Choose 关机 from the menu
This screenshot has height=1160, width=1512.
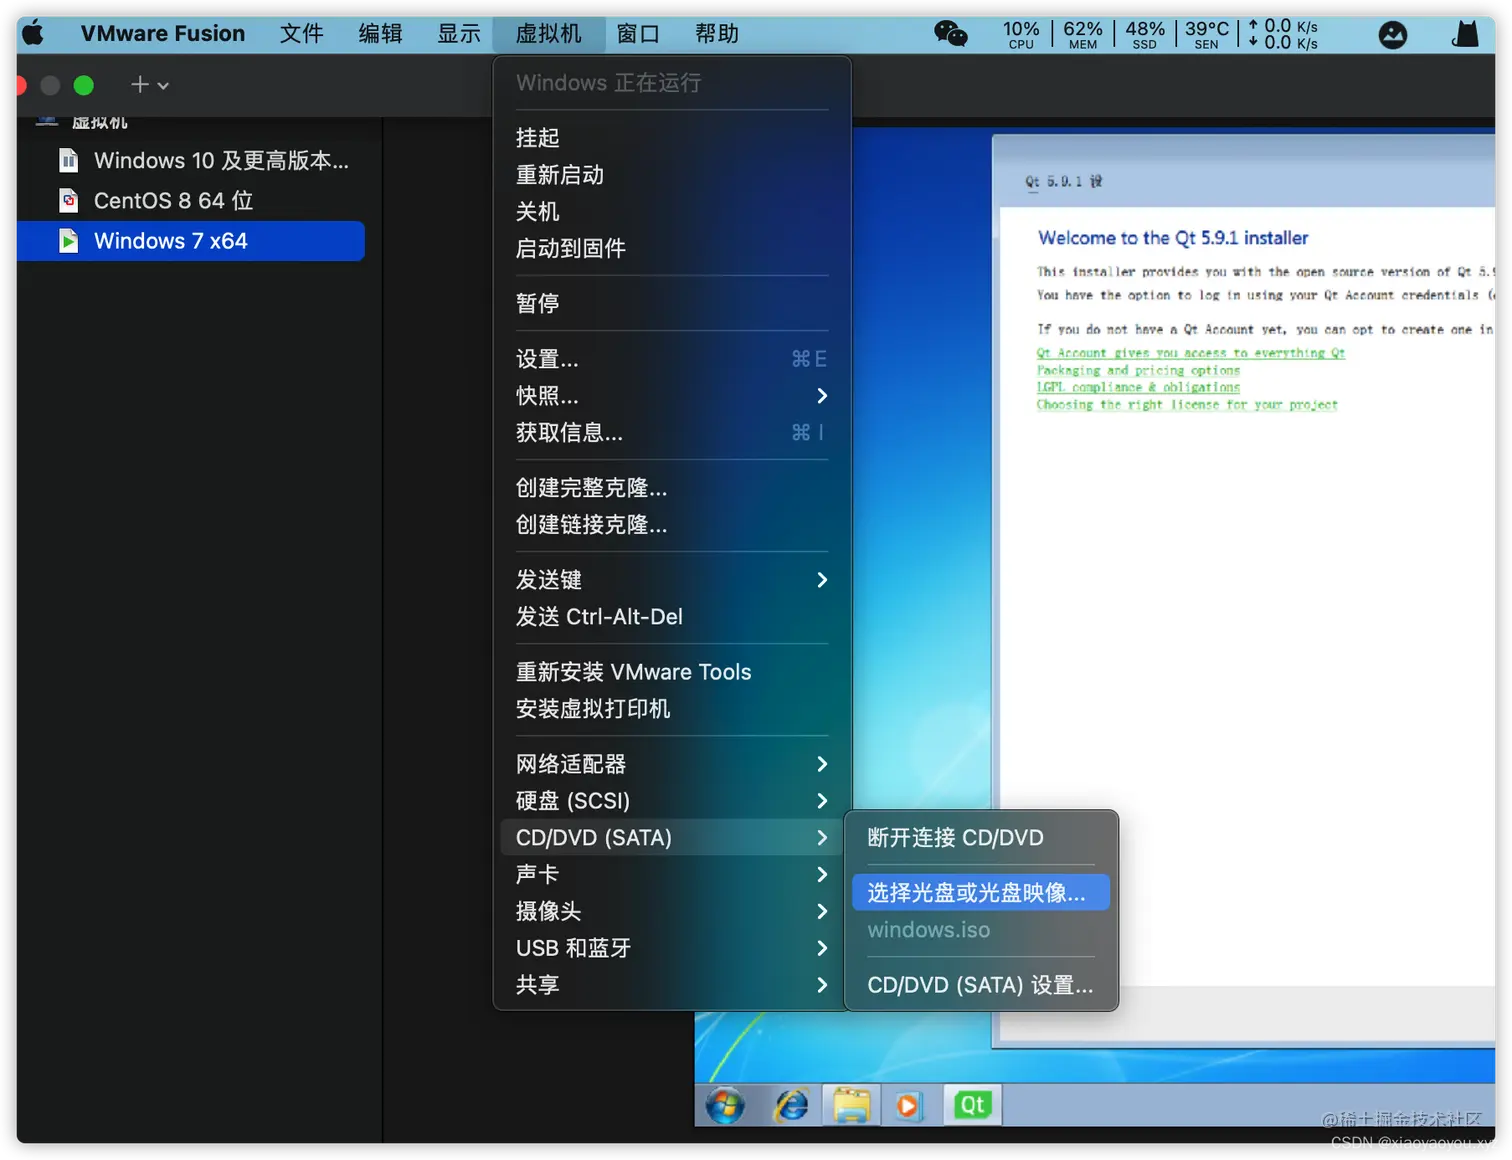(671, 212)
